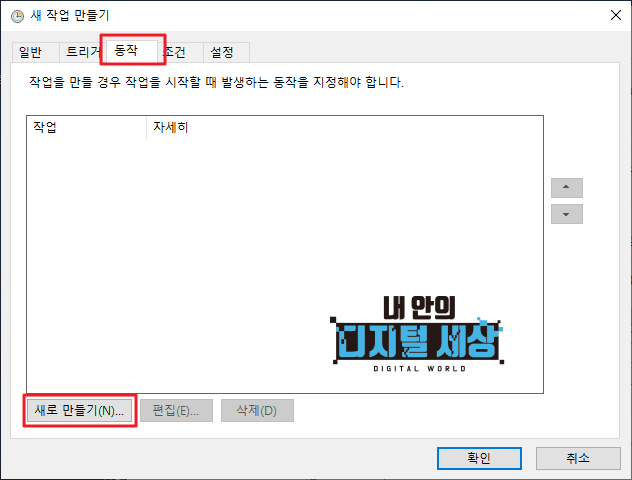The width and height of the screenshot is (632, 480).
Task: Confirm with the 확인 button
Action: click(479, 458)
